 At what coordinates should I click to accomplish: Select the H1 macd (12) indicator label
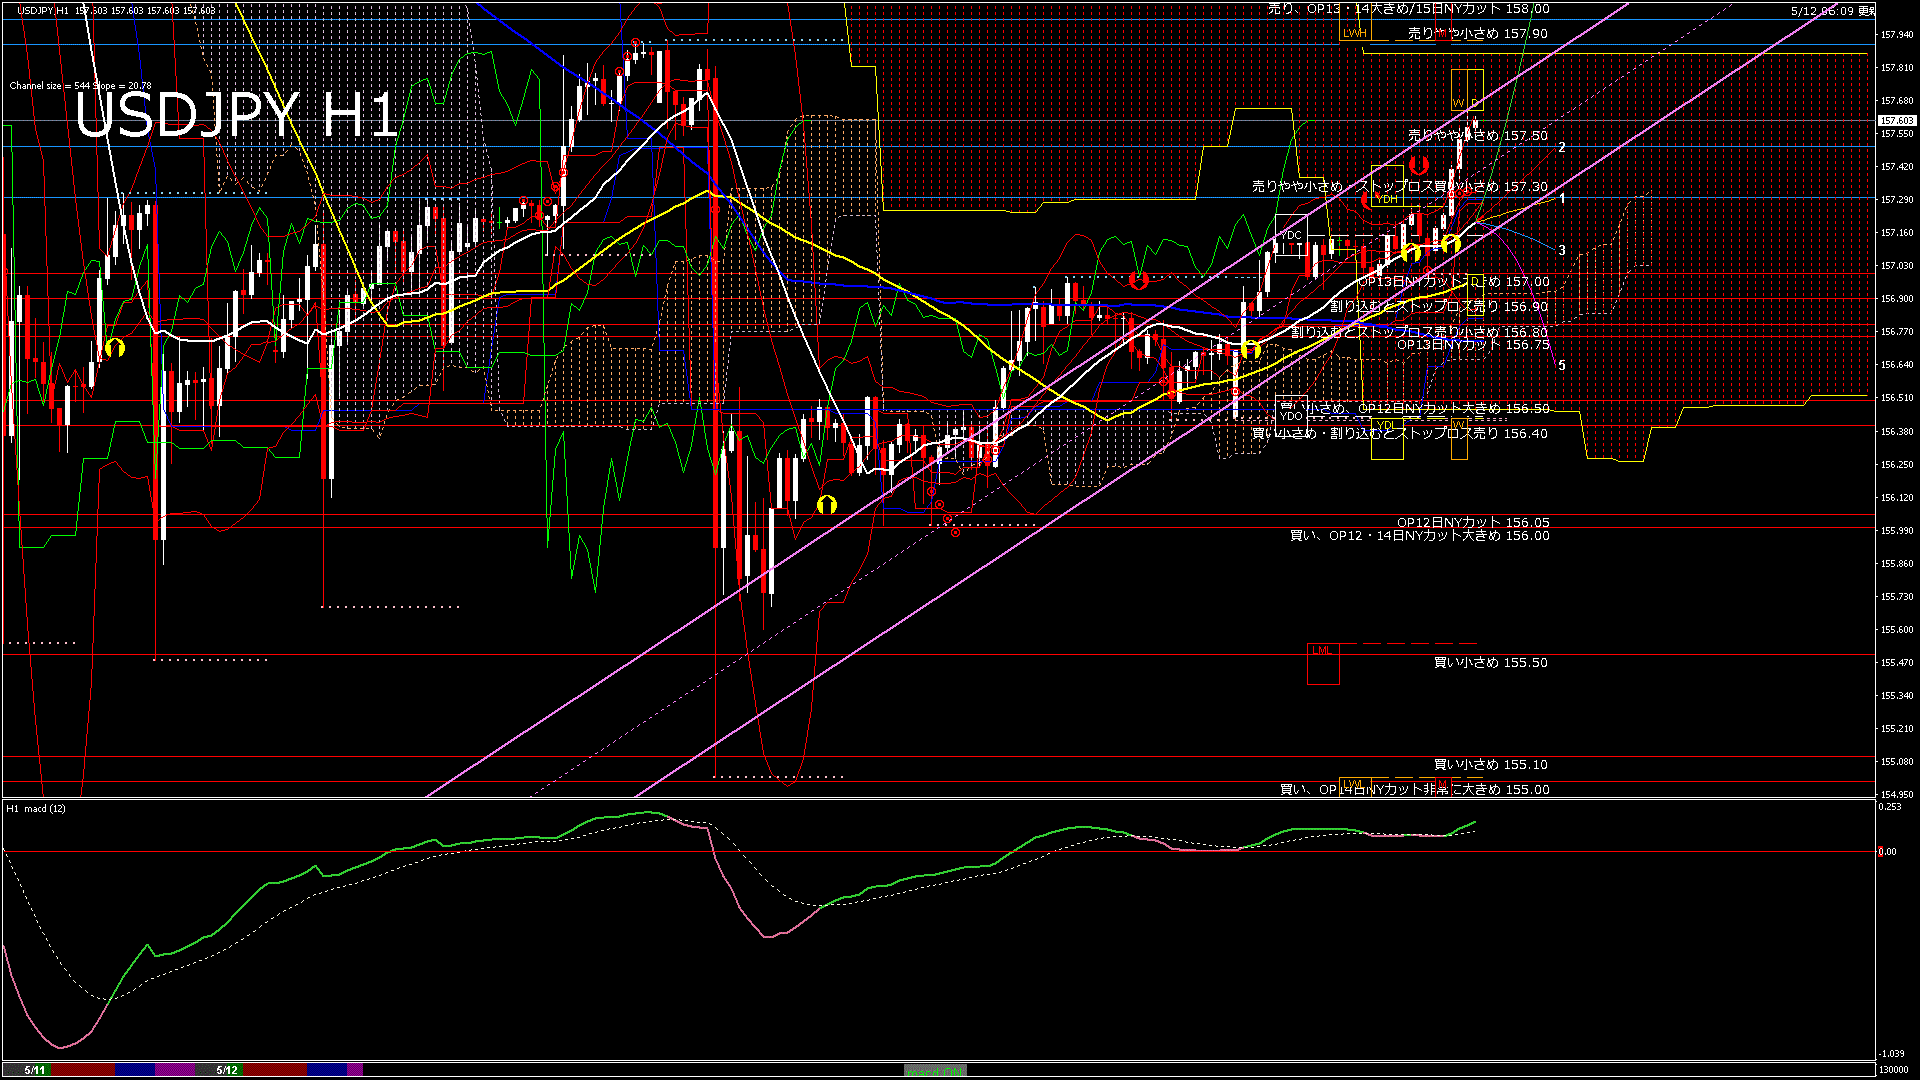pos(37,808)
